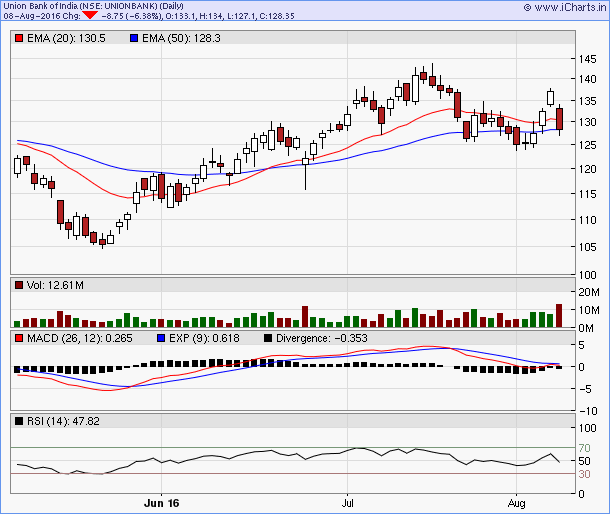Image resolution: width=610 pixels, height=514 pixels.
Task: Click the 'EMA (20): 130.5' label
Action: point(66,38)
